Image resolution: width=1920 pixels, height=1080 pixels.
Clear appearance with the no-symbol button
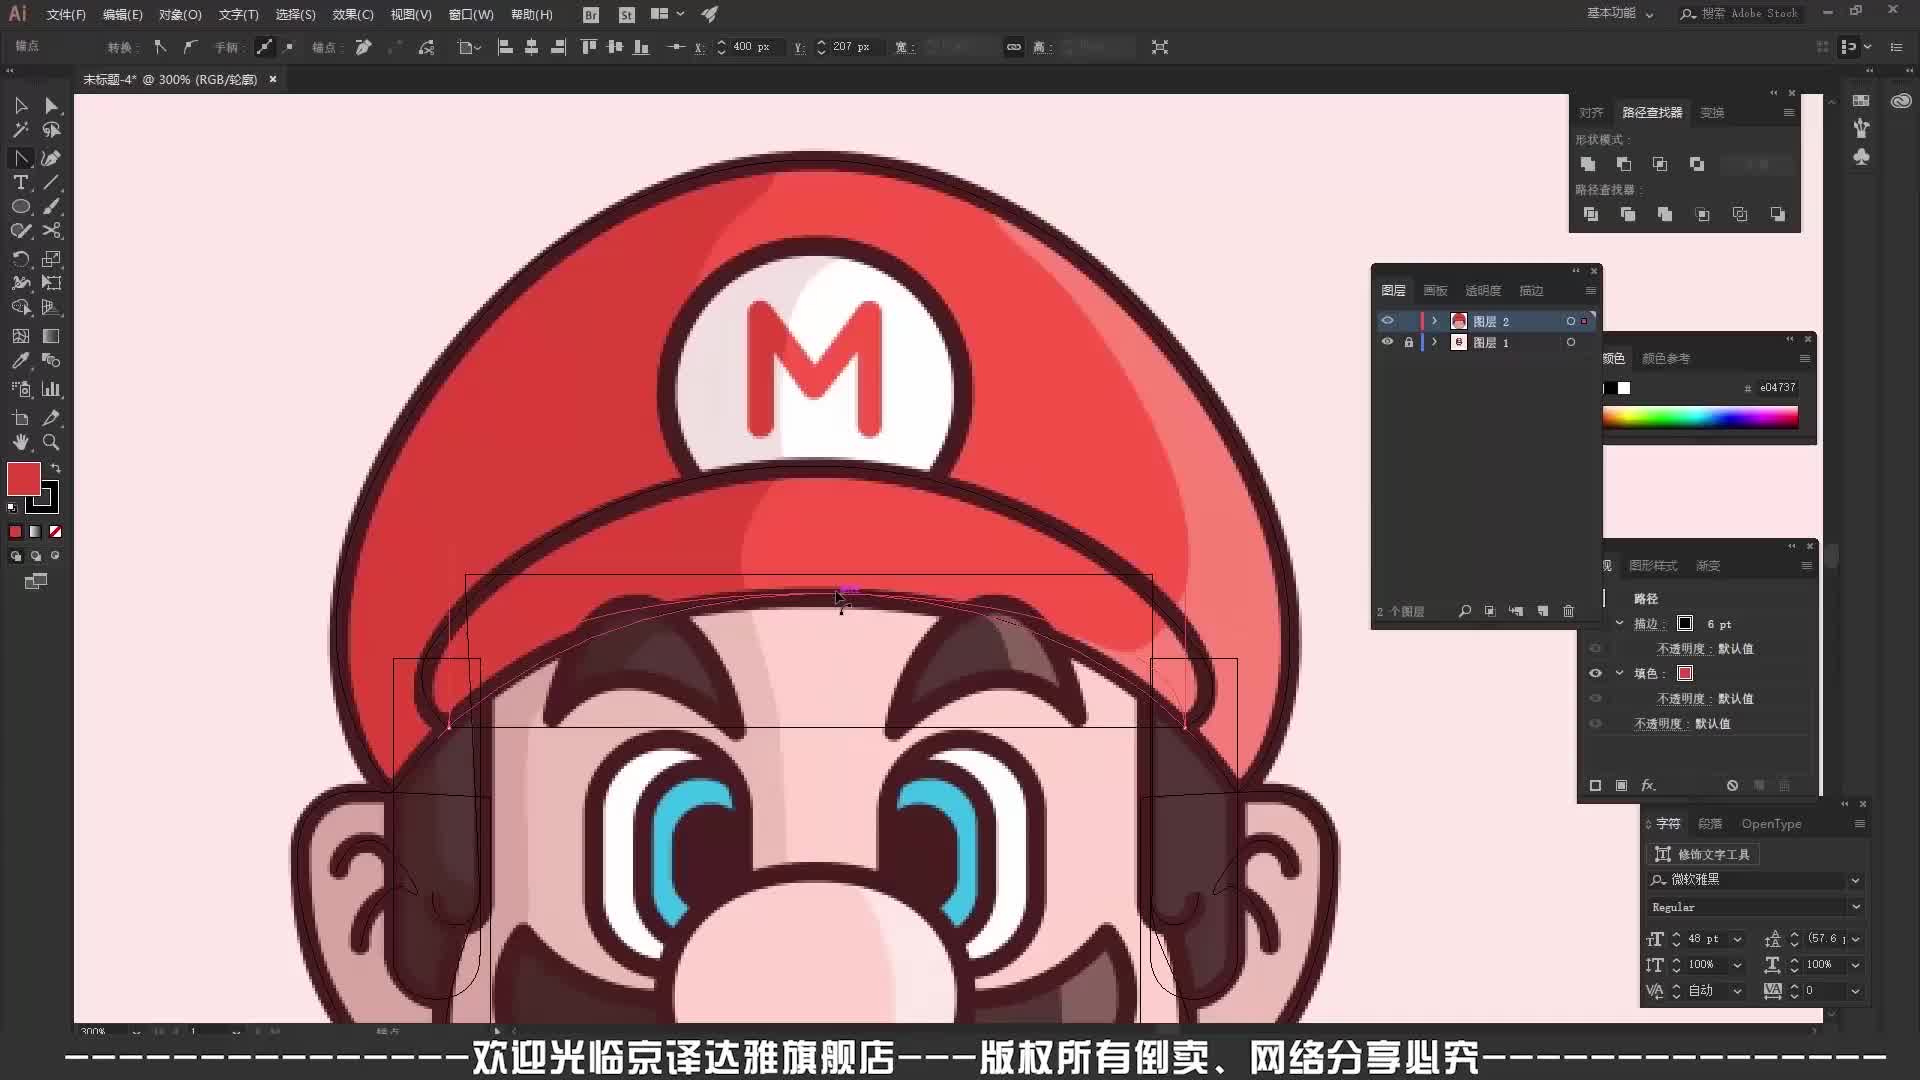1732,785
